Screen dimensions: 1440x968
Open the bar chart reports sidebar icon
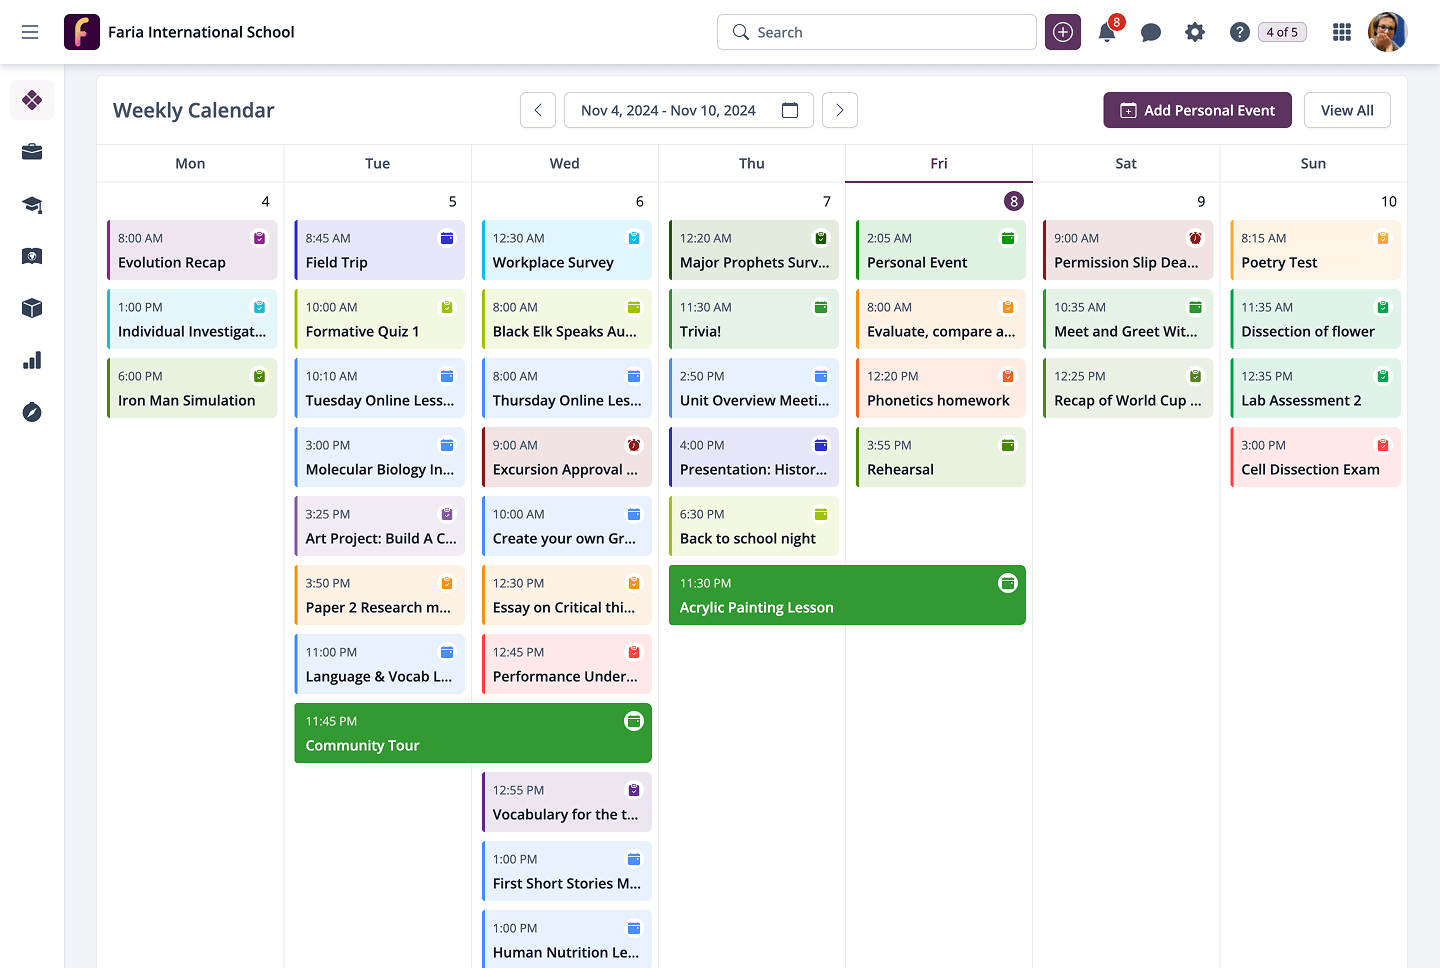[x=32, y=360]
